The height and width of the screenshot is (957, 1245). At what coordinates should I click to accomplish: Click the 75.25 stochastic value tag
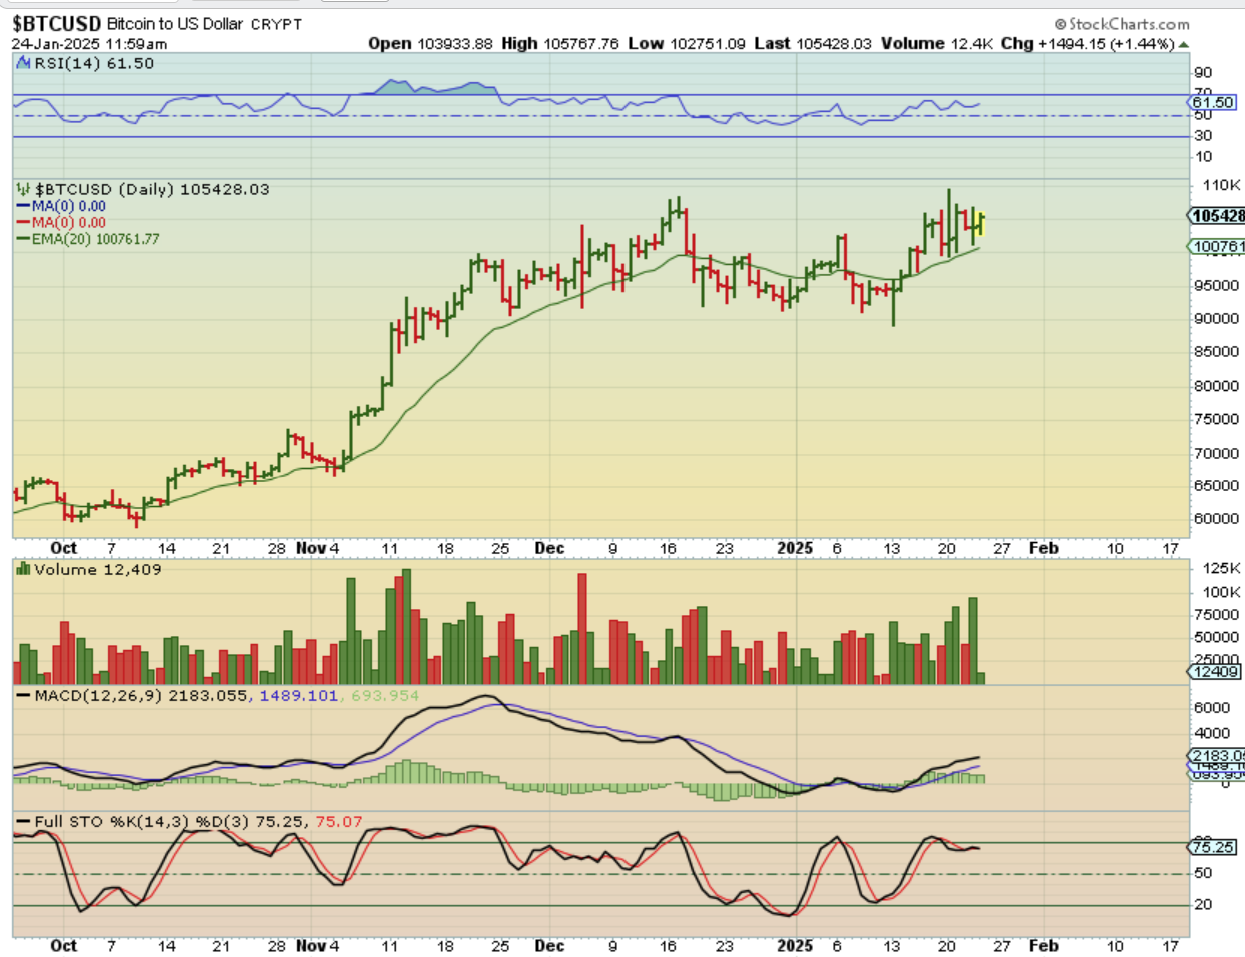point(1213,847)
